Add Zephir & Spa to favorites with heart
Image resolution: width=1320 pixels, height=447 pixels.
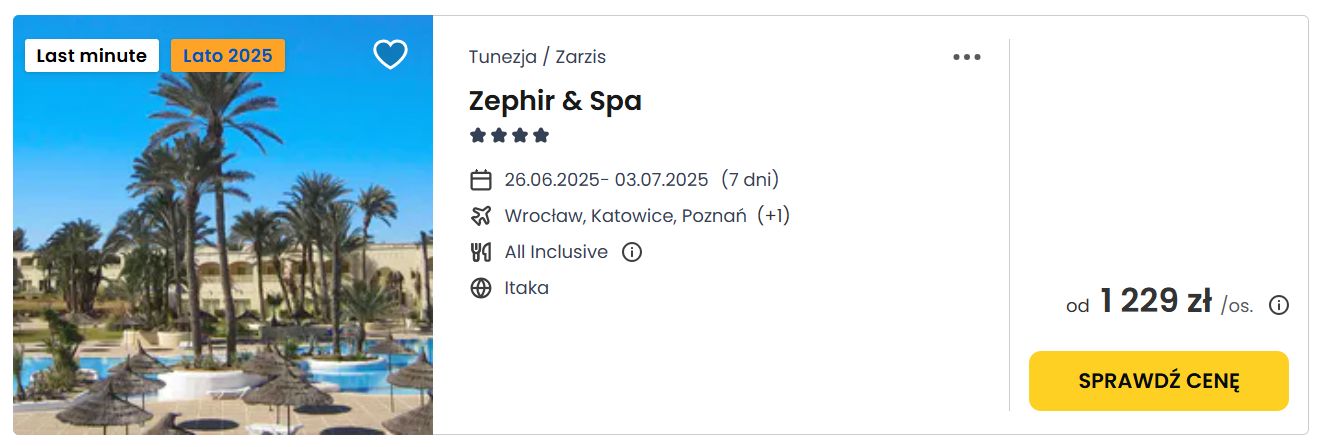coord(390,54)
